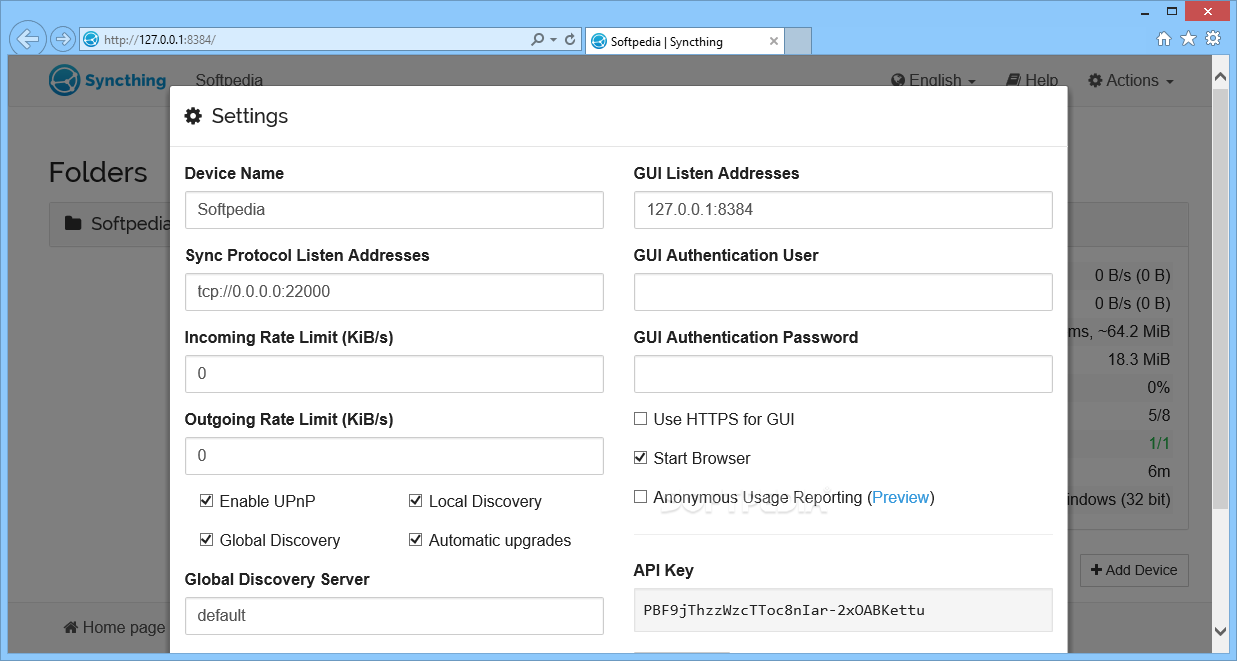The height and width of the screenshot is (661, 1237).
Task: Click the Softpedia navbar item
Action: tap(229, 81)
